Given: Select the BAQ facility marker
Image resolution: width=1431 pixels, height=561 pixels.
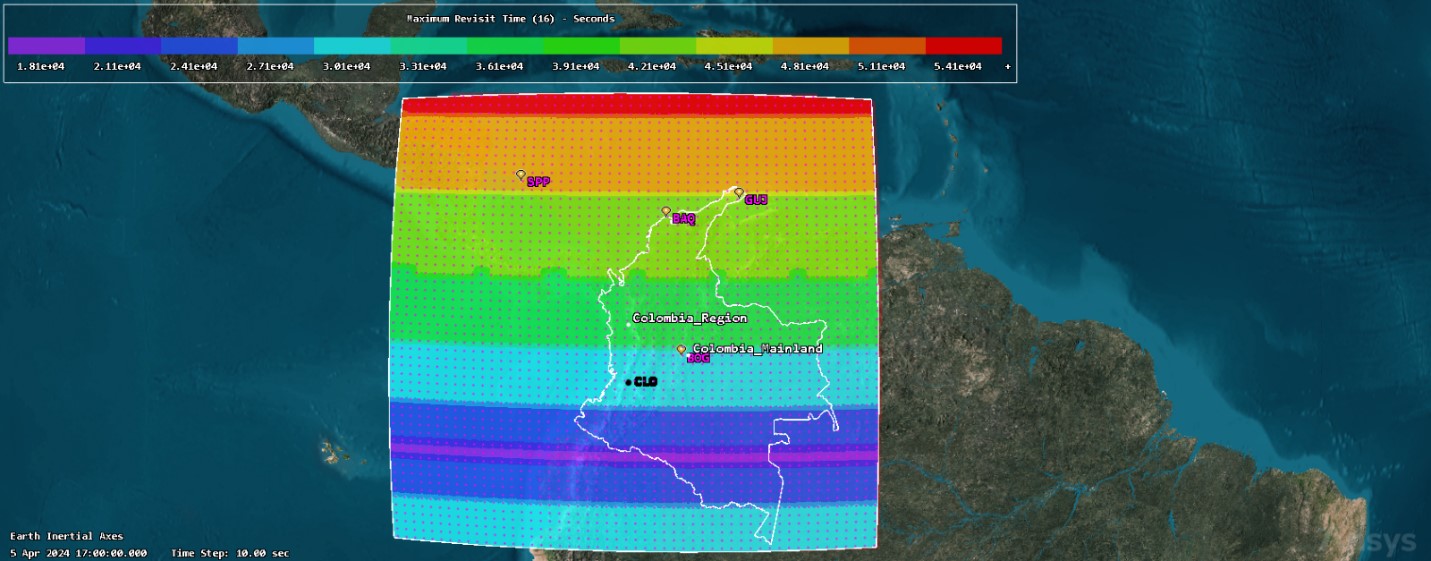Looking at the screenshot, I should [666, 211].
